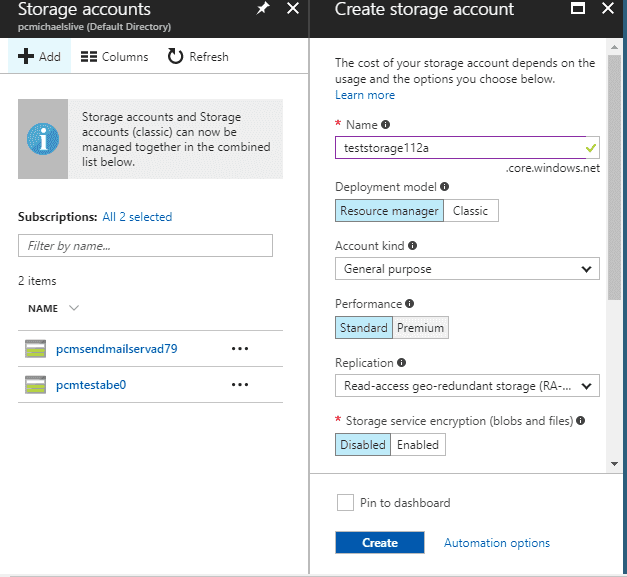Open ellipsis menu for pcmsendmailservad79
The height and width of the screenshot is (577, 627).
pos(240,349)
